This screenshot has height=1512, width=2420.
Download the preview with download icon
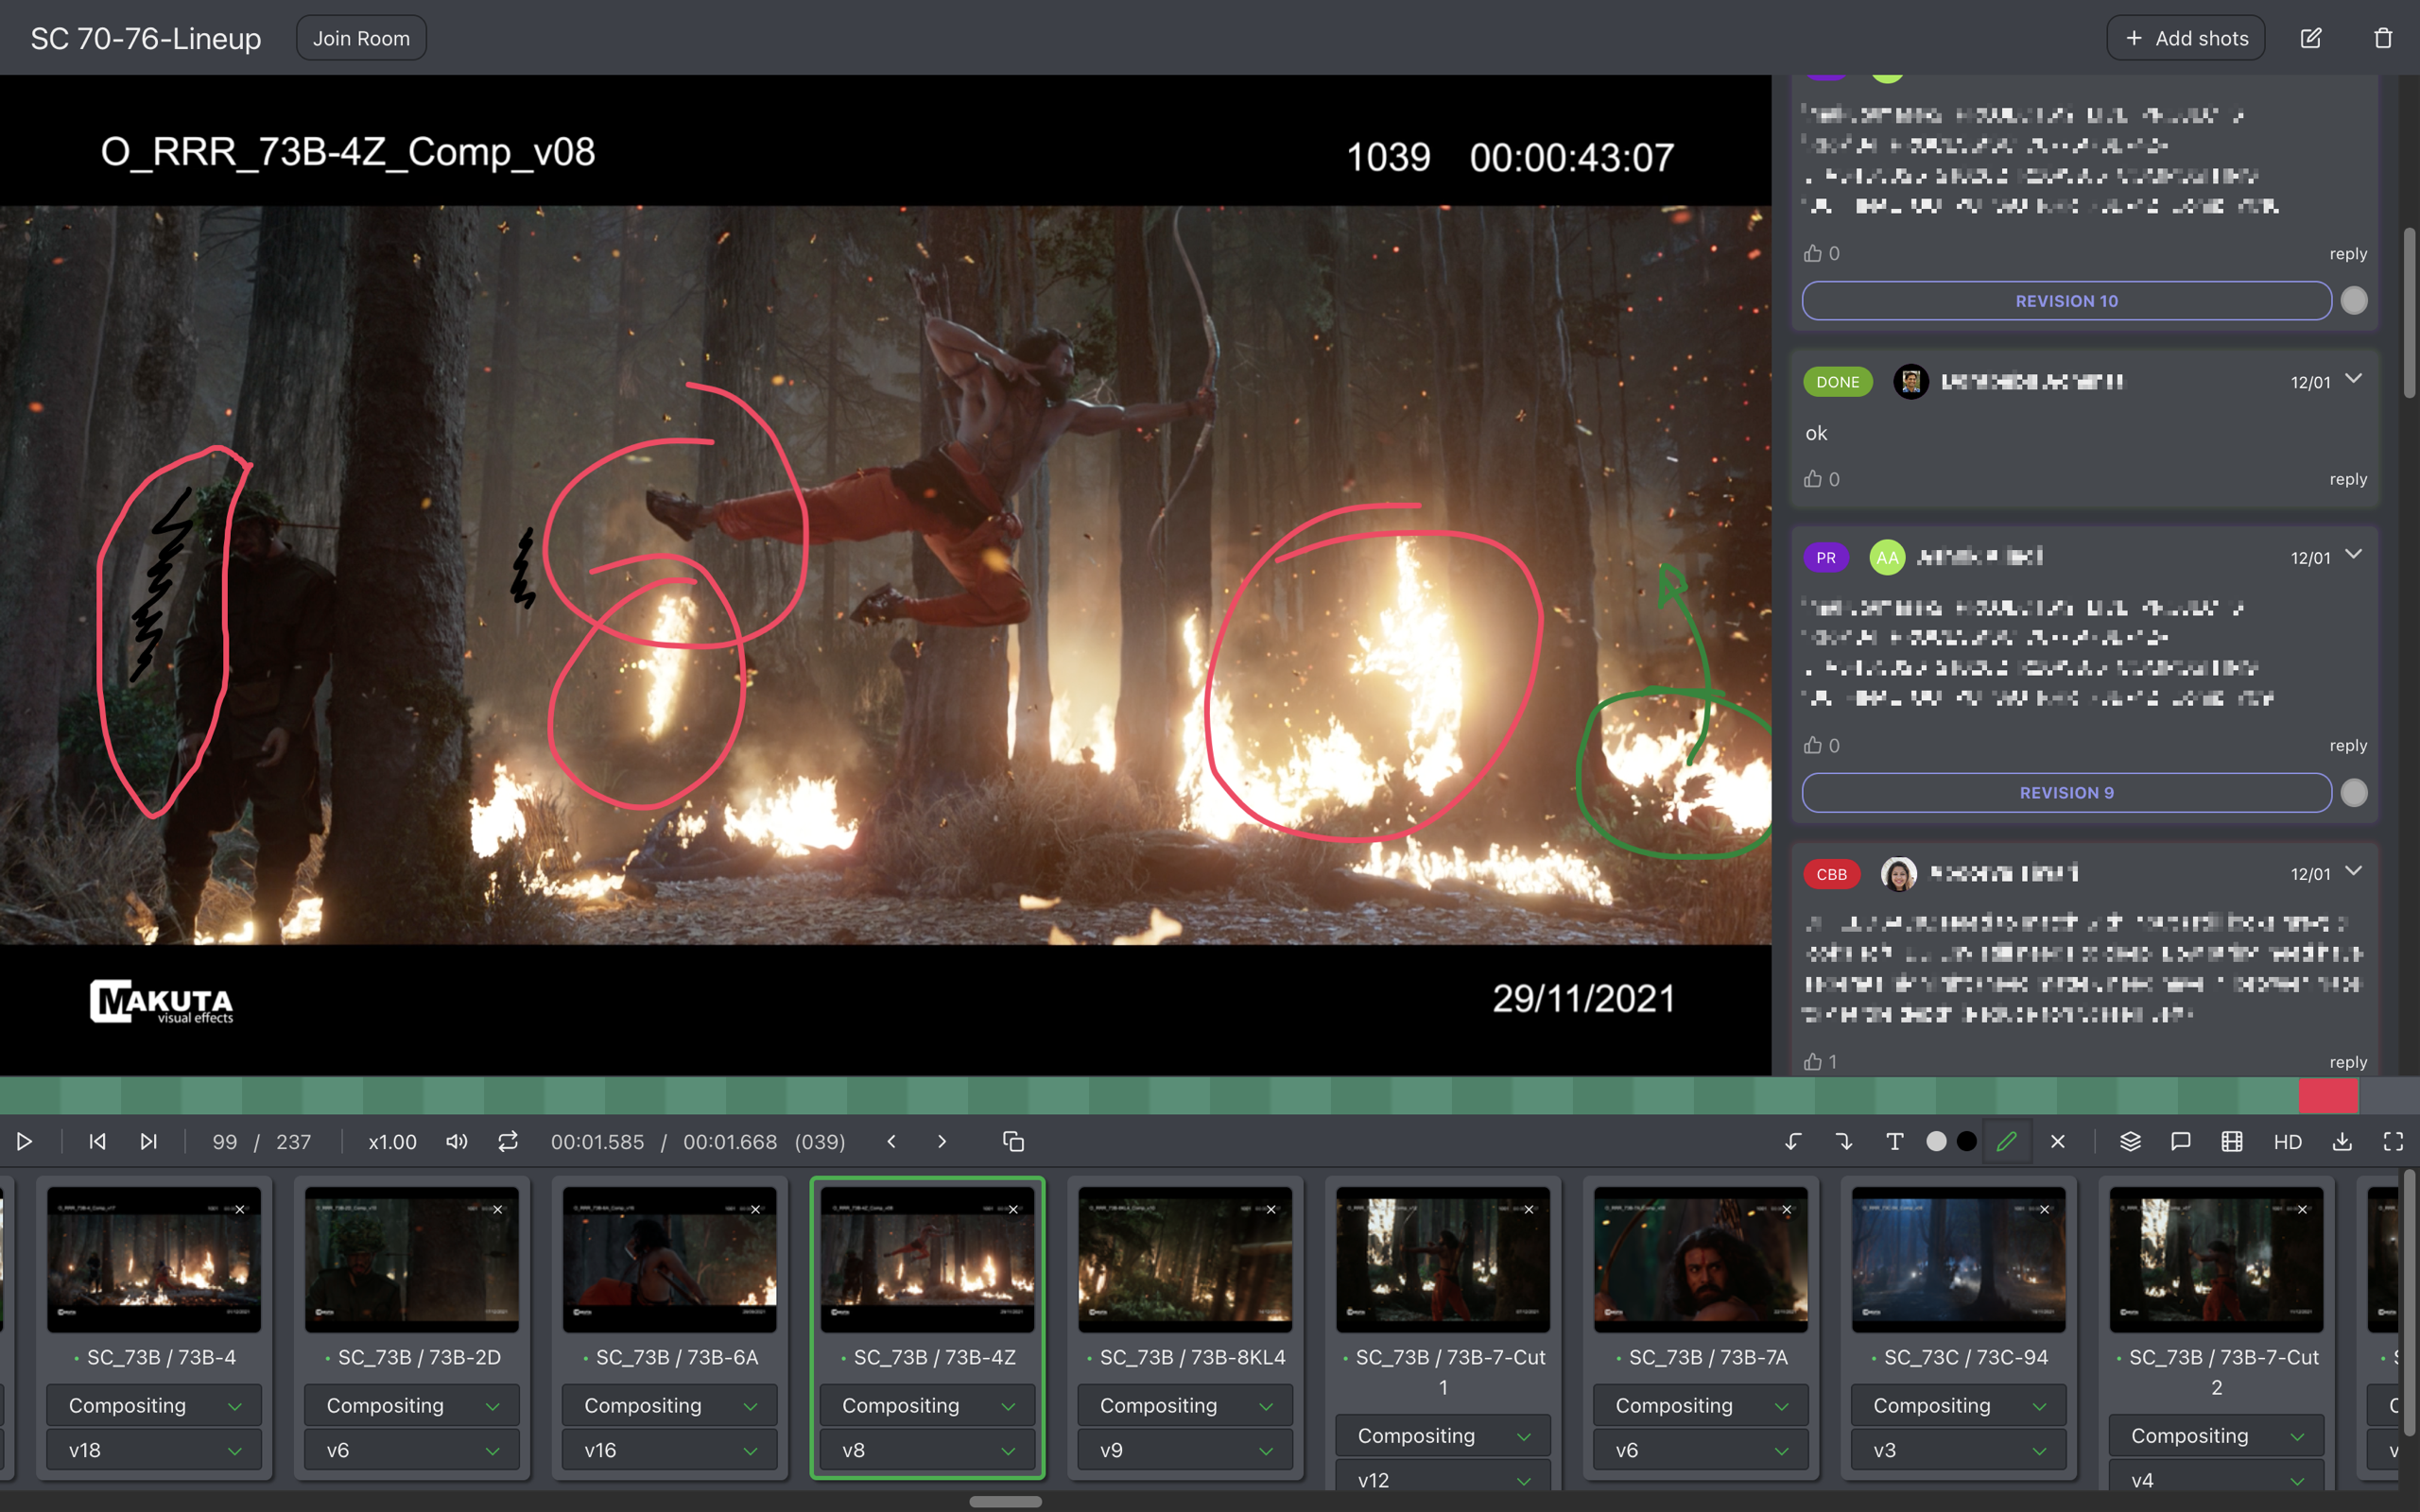(2342, 1141)
